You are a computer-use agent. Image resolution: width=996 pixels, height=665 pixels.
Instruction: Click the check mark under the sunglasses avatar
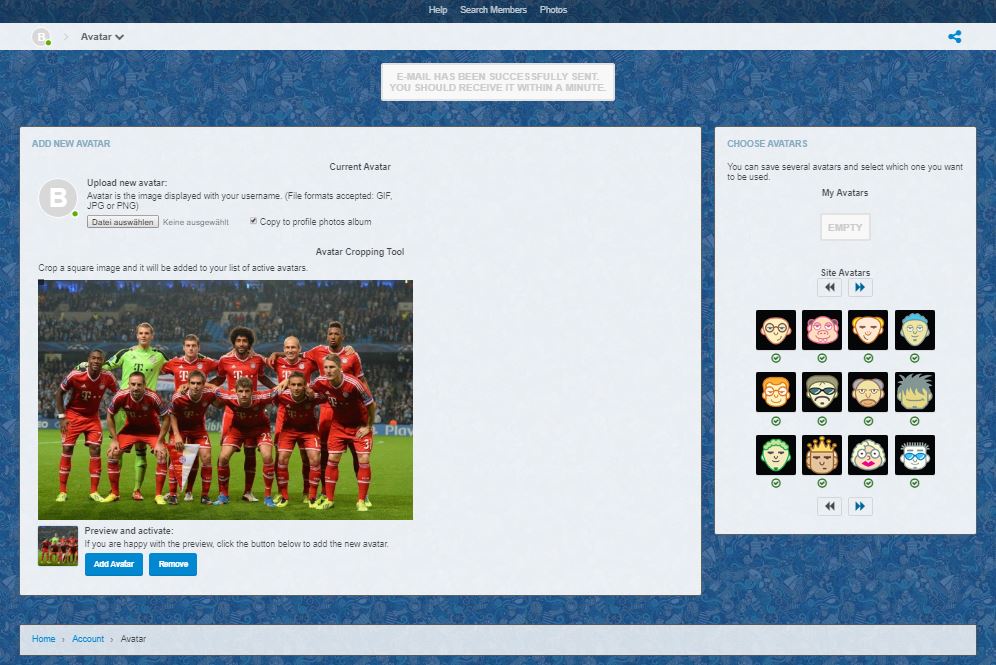[822, 421]
